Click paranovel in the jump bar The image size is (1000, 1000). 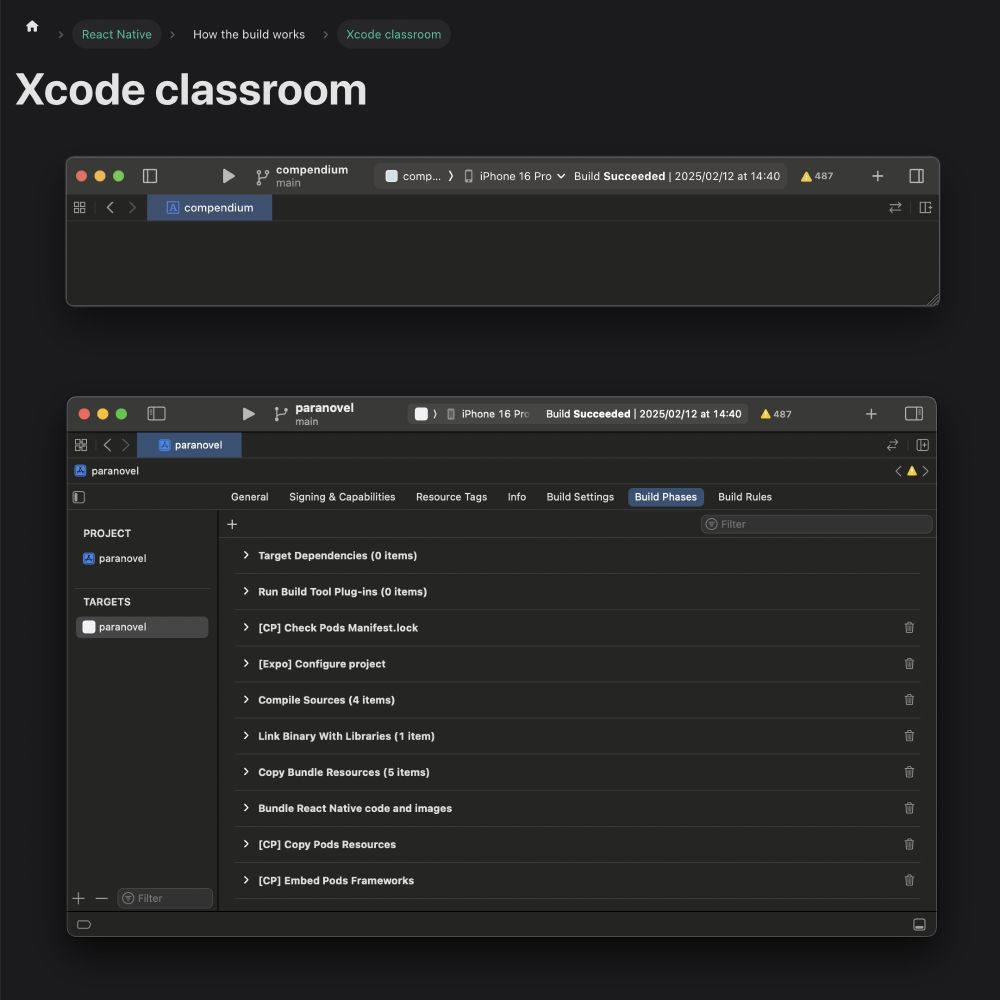pyautogui.click(x=107, y=471)
